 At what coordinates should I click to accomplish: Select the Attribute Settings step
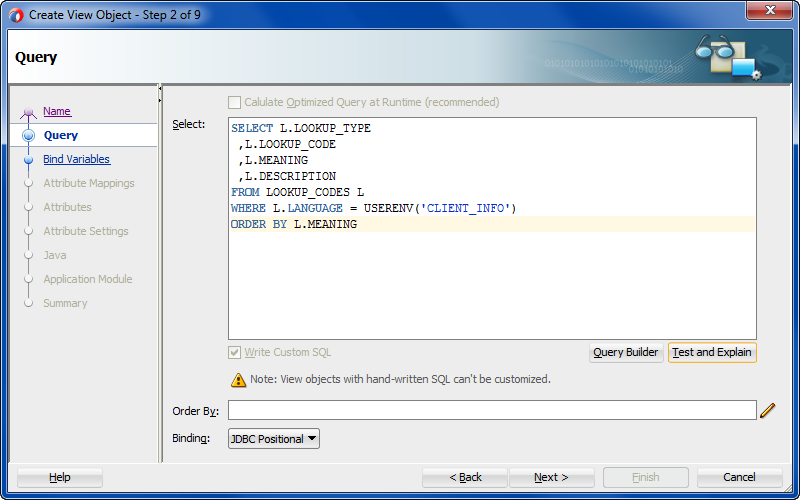tap(86, 231)
